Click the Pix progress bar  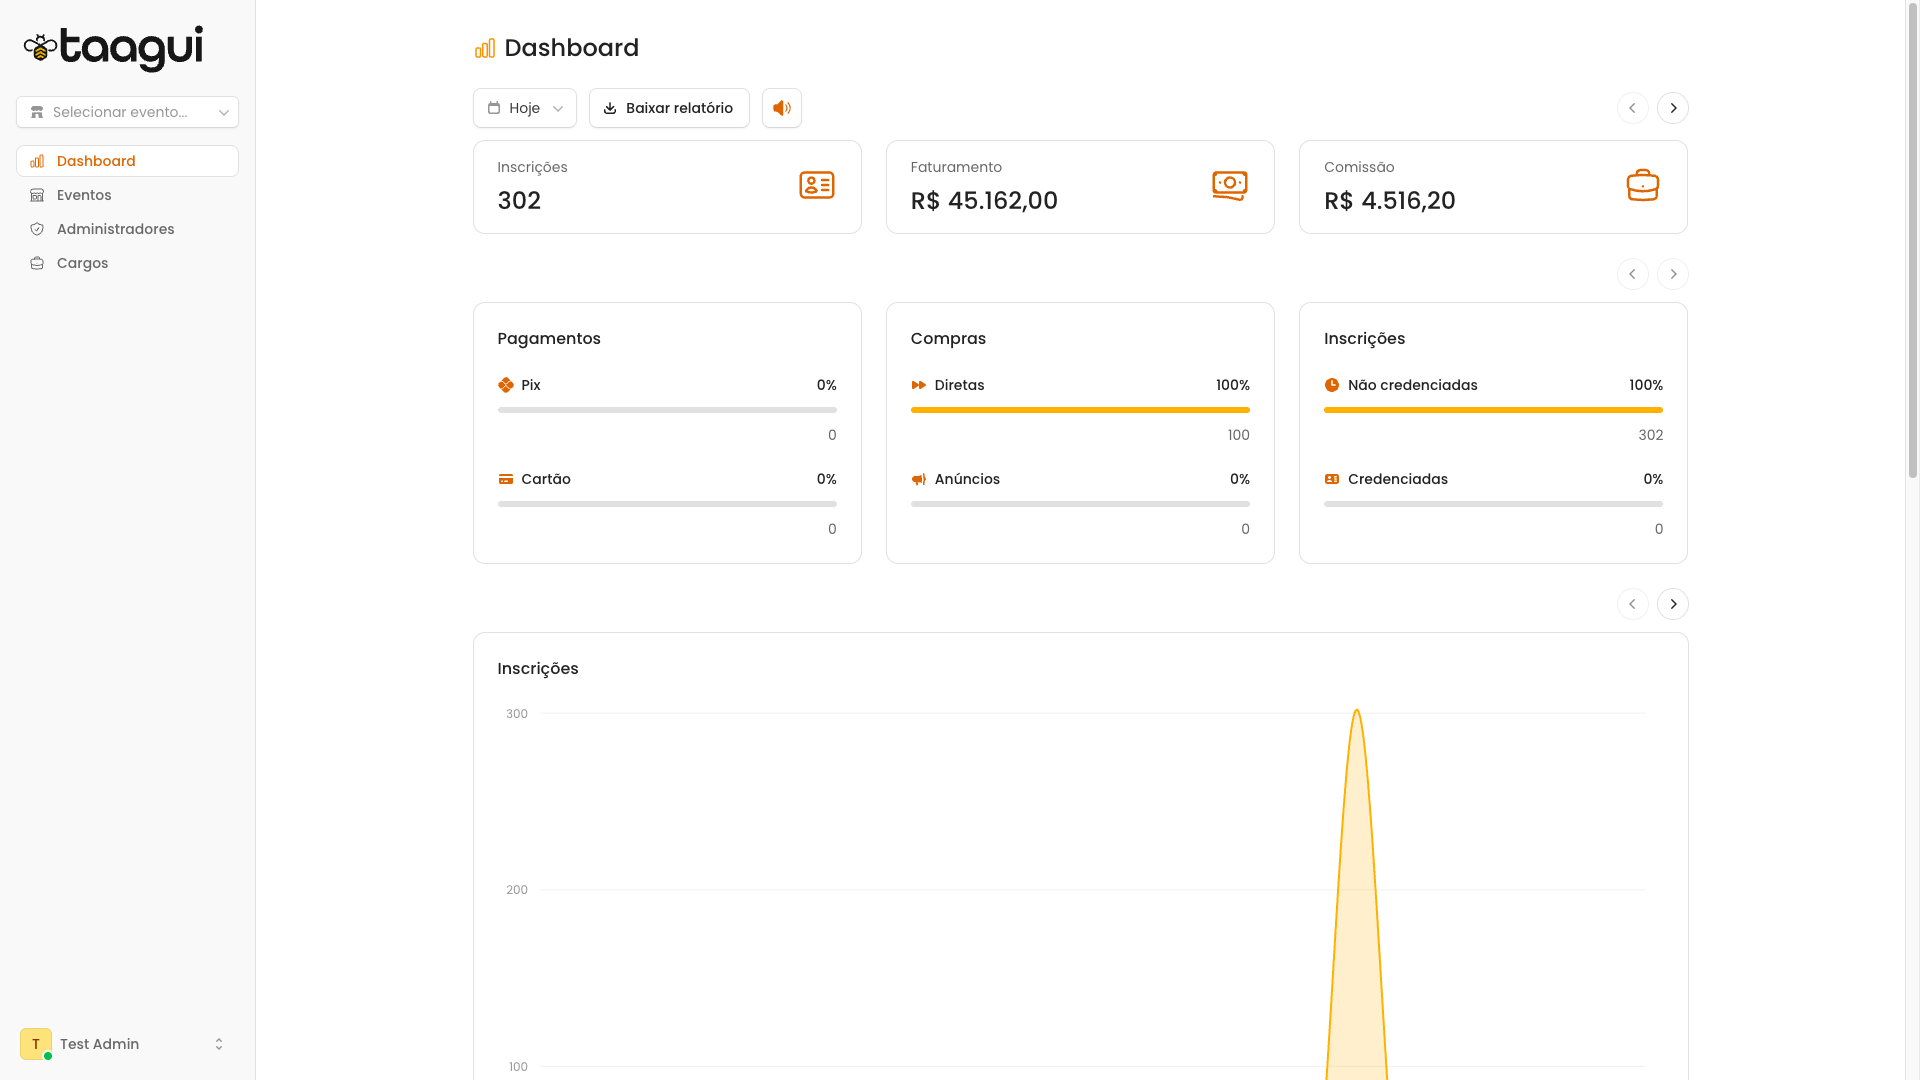(667, 410)
